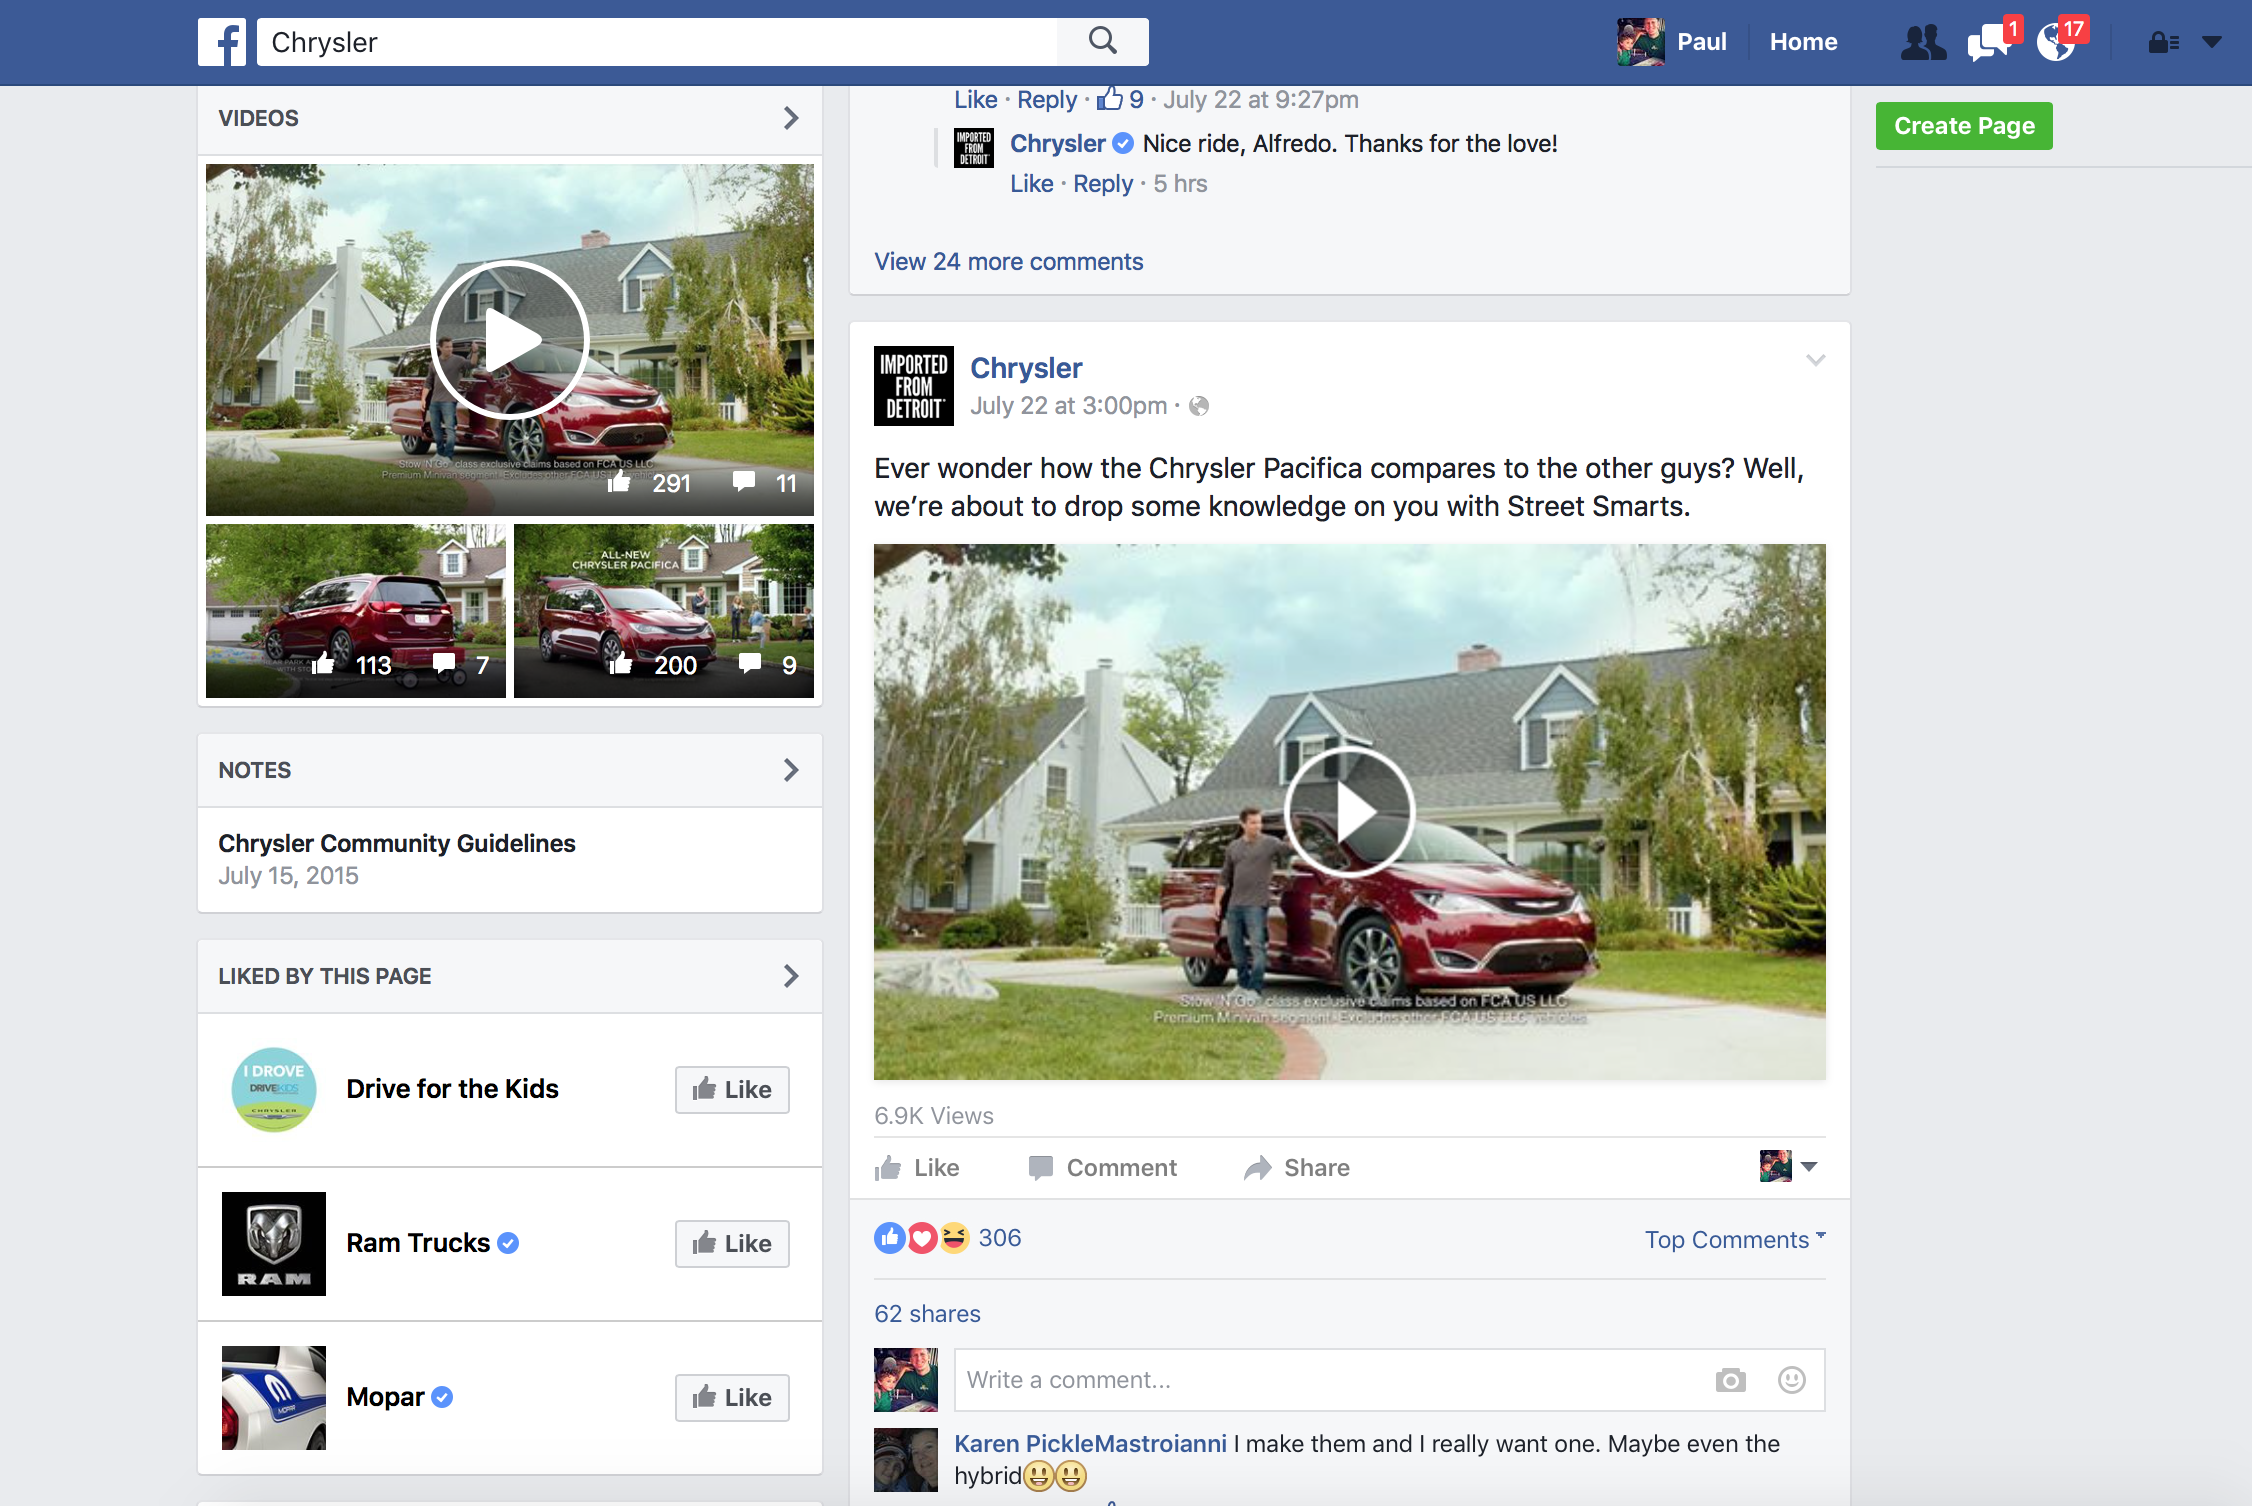This screenshot has height=1506, width=2252.
Task: Like the Chrysler Pacifica post
Action: (917, 1168)
